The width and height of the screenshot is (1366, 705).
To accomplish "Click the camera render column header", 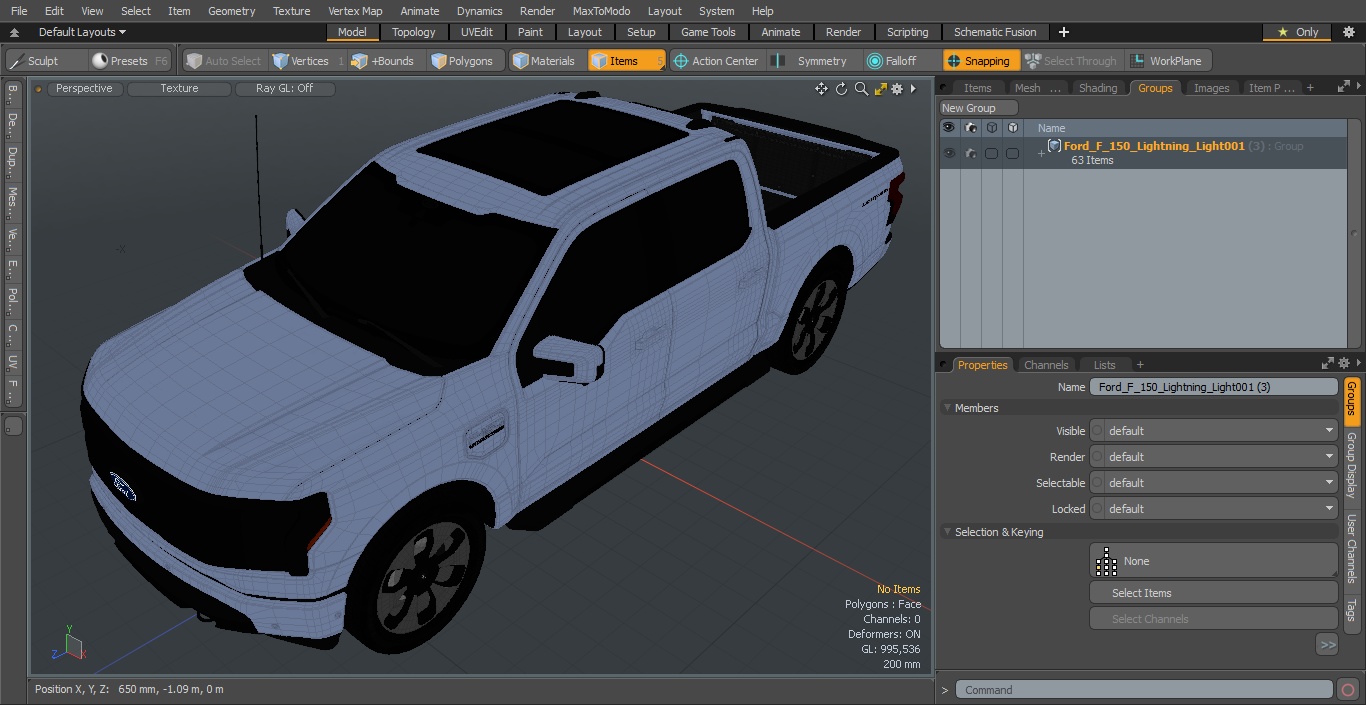I will tap(970, 128).
